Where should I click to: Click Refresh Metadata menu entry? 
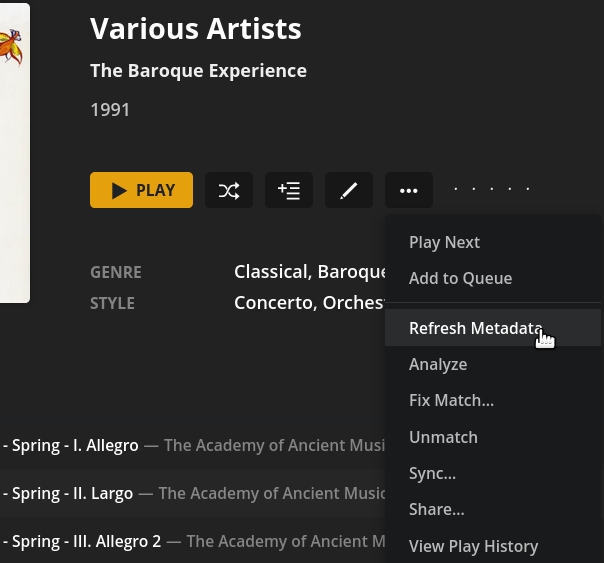475,328
